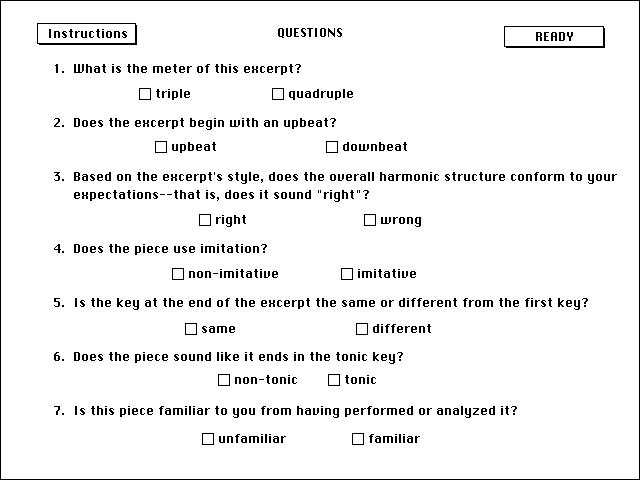Check the "right" harmonic structure box

coord(205,220)
